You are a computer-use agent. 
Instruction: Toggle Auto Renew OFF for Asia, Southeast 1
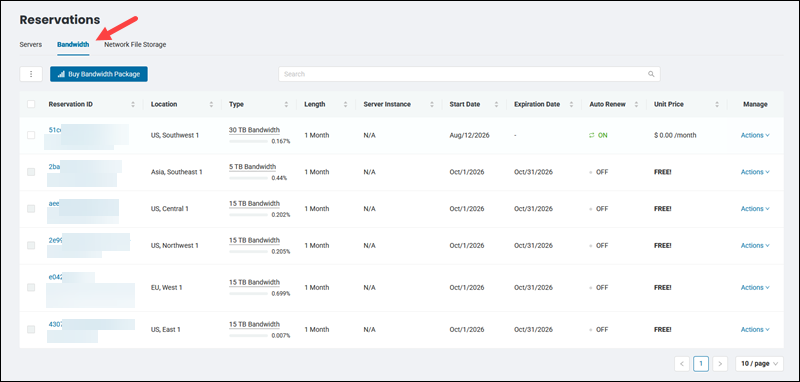point(599,172)
